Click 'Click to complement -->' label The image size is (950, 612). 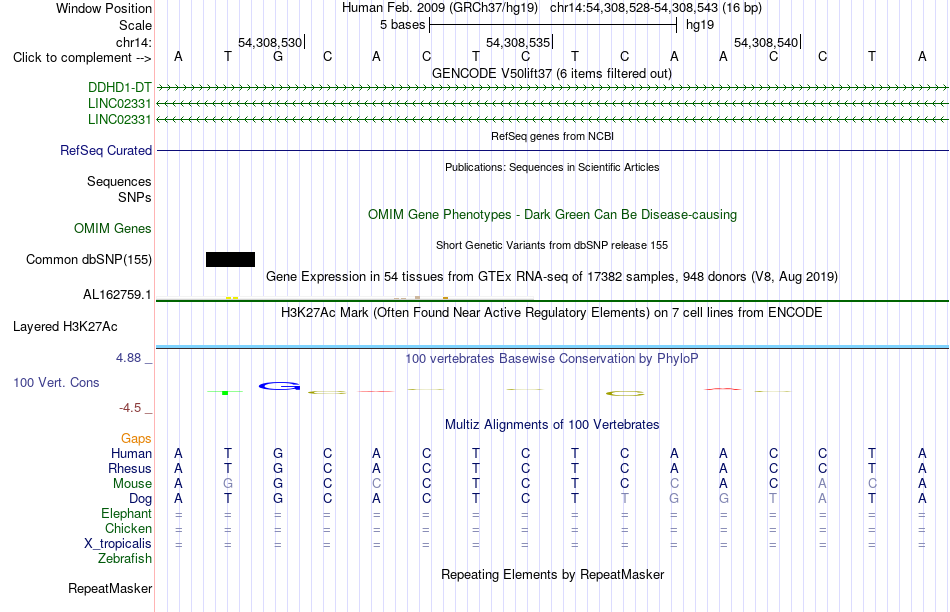[x=82, y=58]
